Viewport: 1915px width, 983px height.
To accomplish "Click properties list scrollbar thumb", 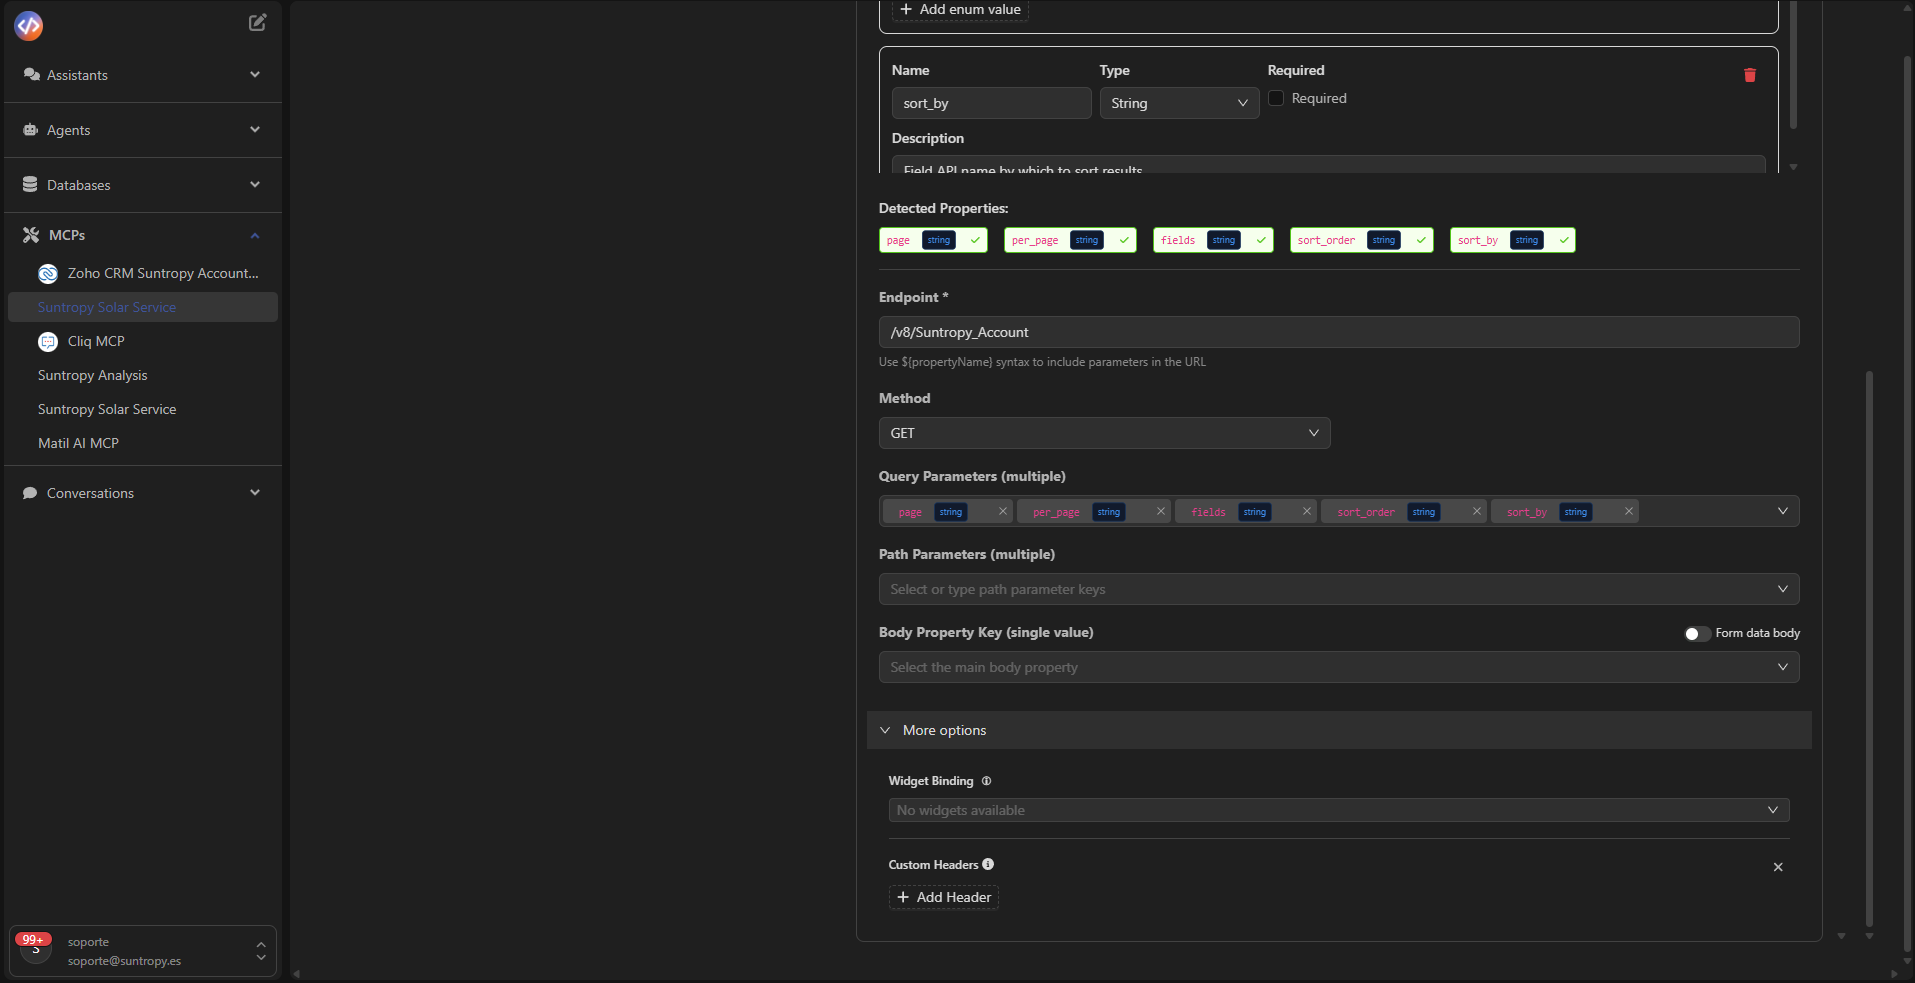I will (1793, 65).
